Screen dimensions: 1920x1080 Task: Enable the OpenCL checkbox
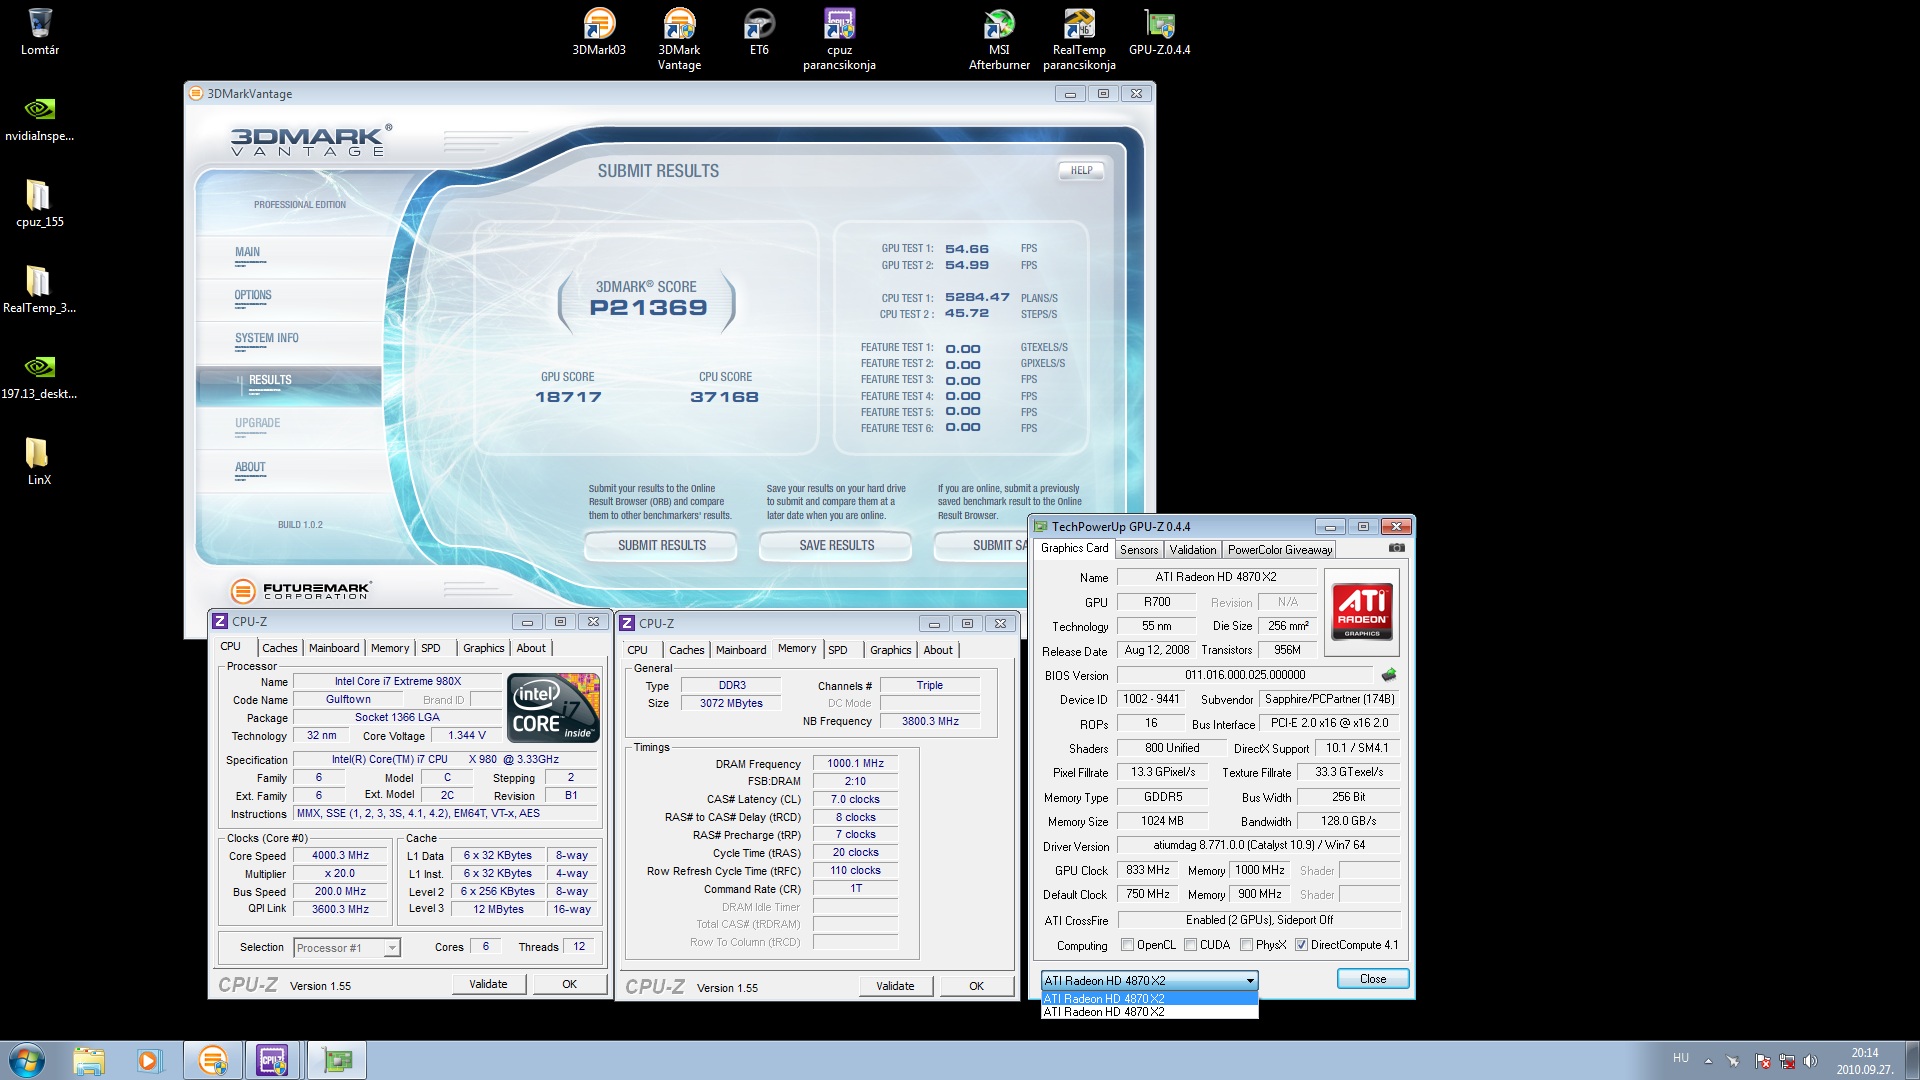tap(1128, 945)
